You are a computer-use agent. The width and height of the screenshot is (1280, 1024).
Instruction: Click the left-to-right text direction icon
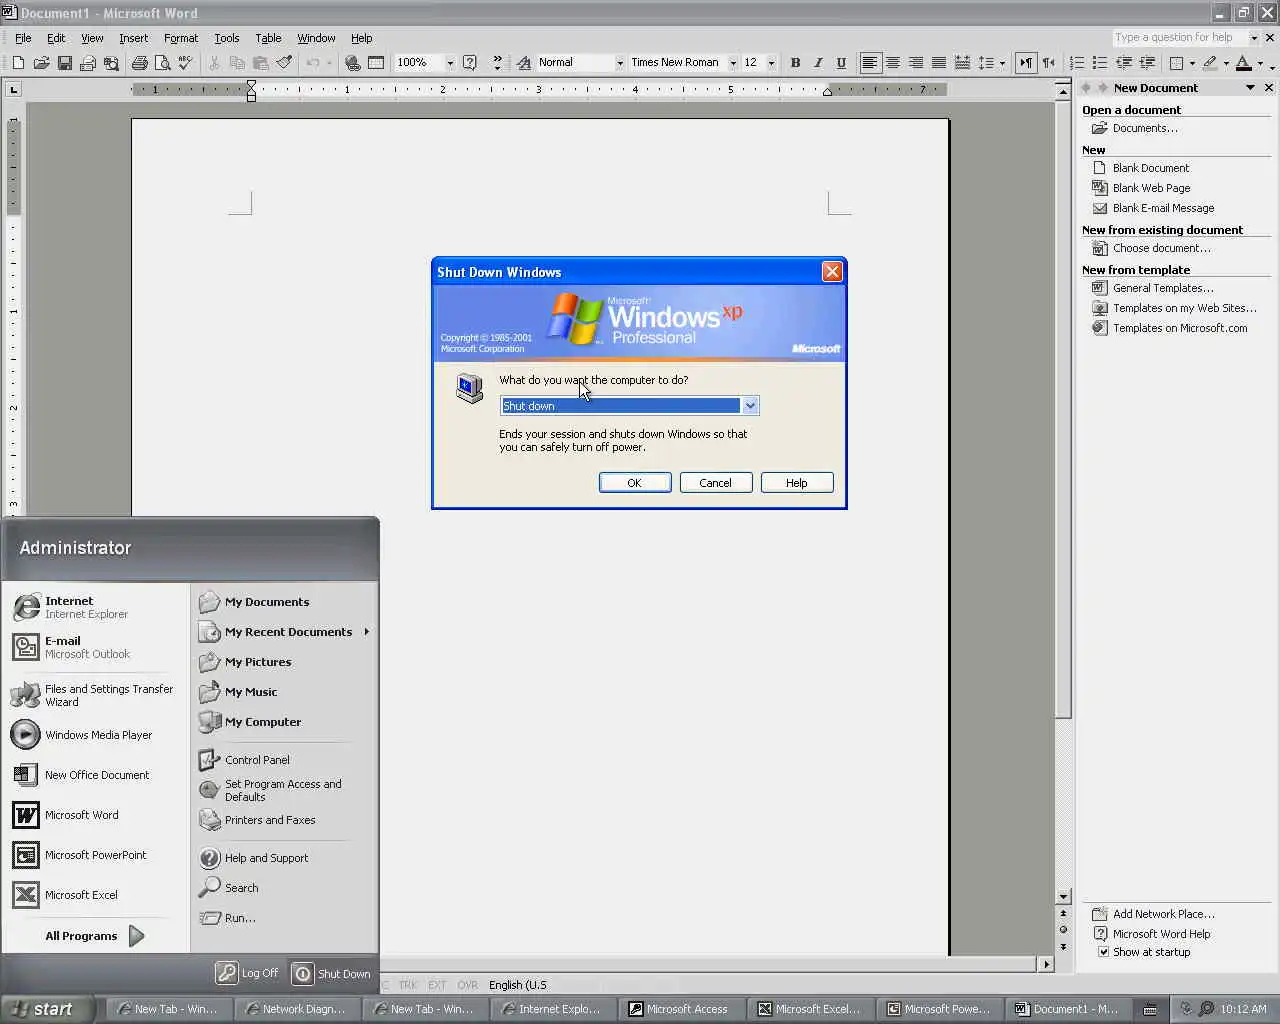coord(1026,62)
